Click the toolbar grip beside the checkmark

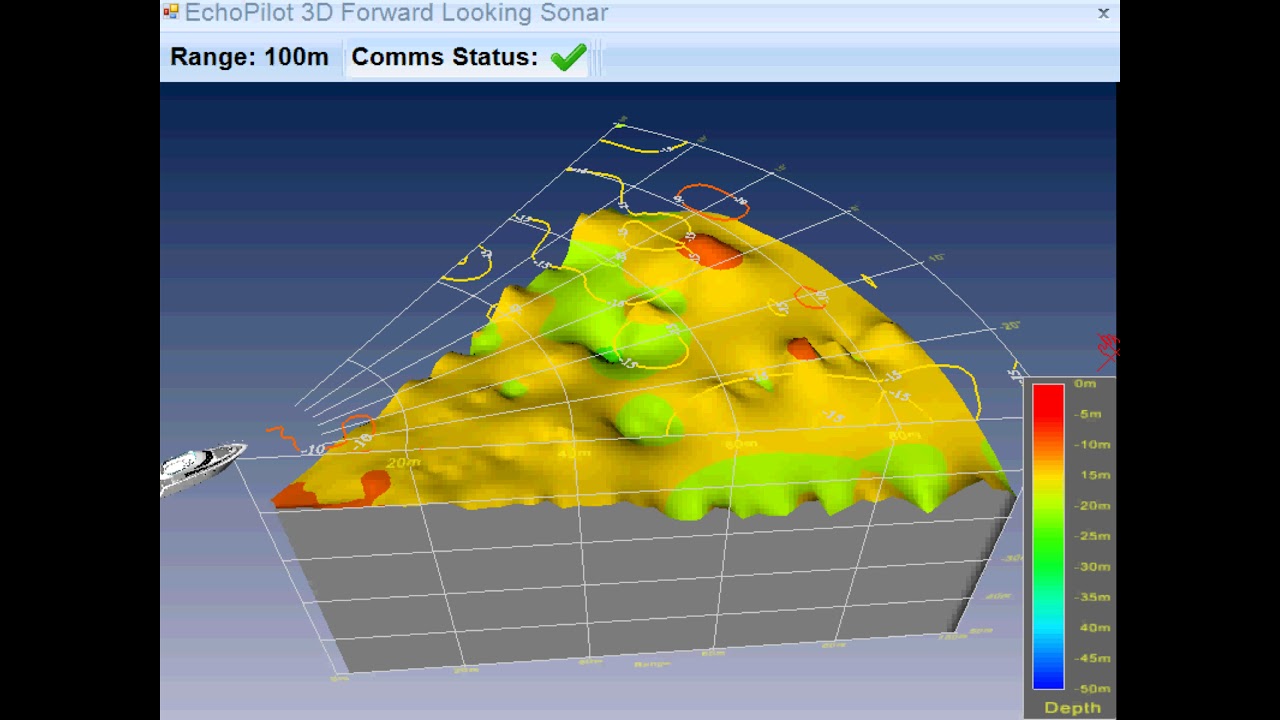point(596,58)
